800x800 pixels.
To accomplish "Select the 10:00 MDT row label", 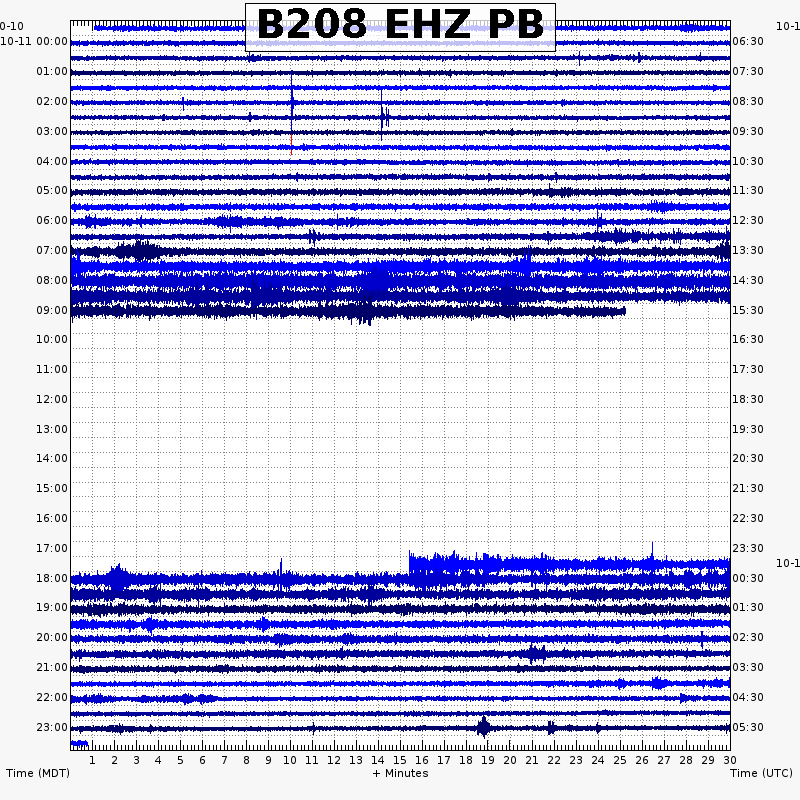I will click(52, 339).
